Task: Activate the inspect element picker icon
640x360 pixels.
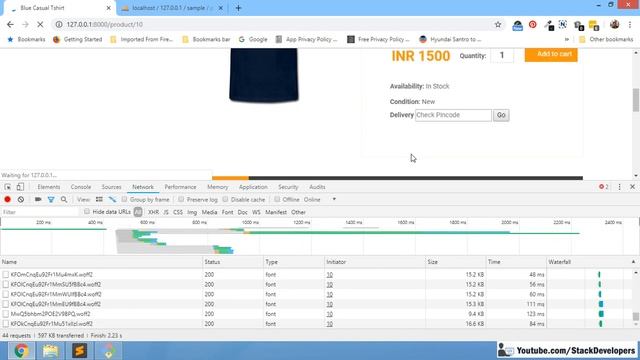Action: click(x=8, y=187)
